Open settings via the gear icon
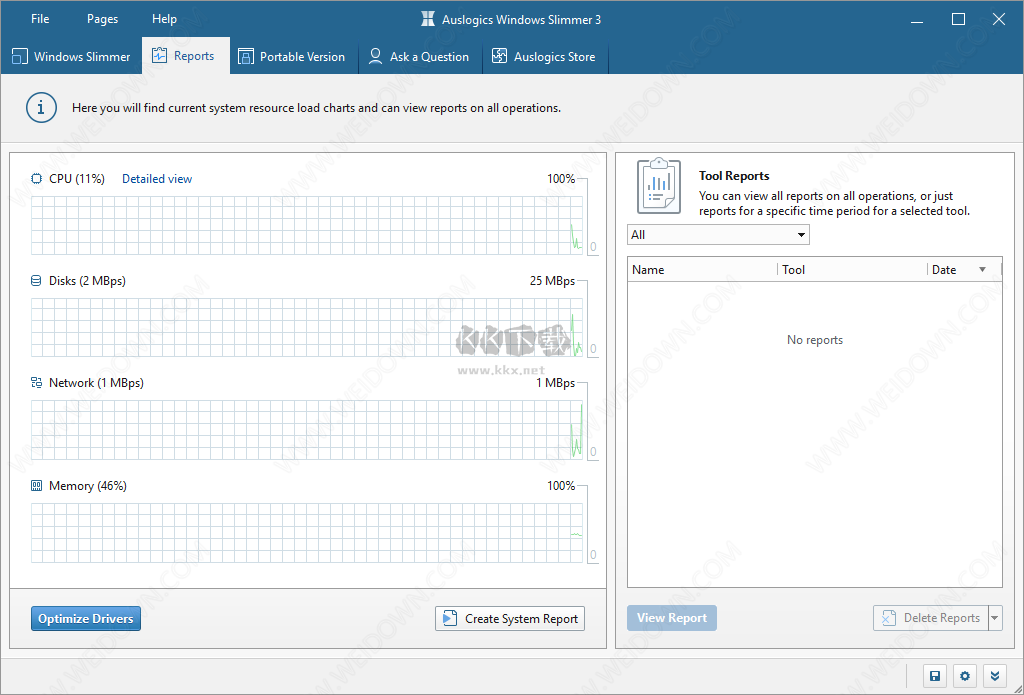Viewport: 1024px width, 695px height. [x=964, y=676]
